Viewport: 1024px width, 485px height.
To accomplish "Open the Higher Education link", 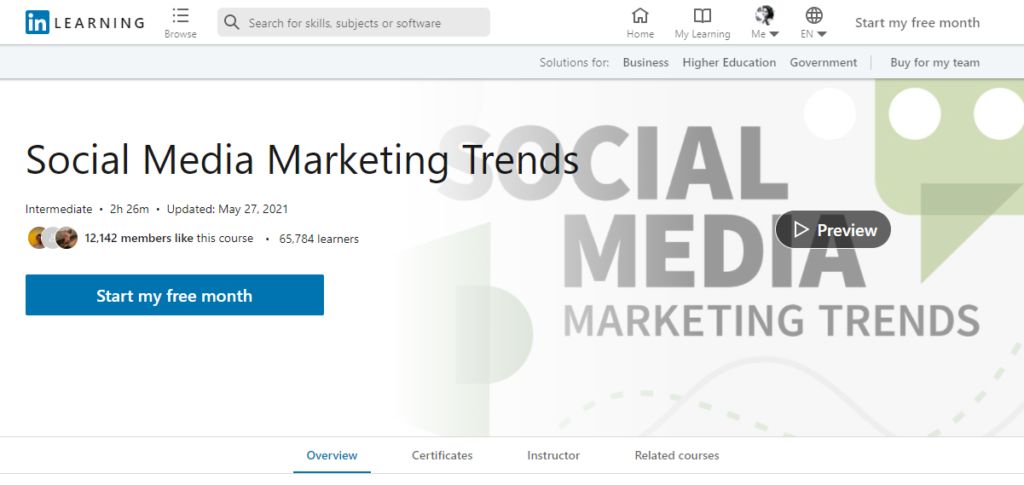I will pos(729,62).
